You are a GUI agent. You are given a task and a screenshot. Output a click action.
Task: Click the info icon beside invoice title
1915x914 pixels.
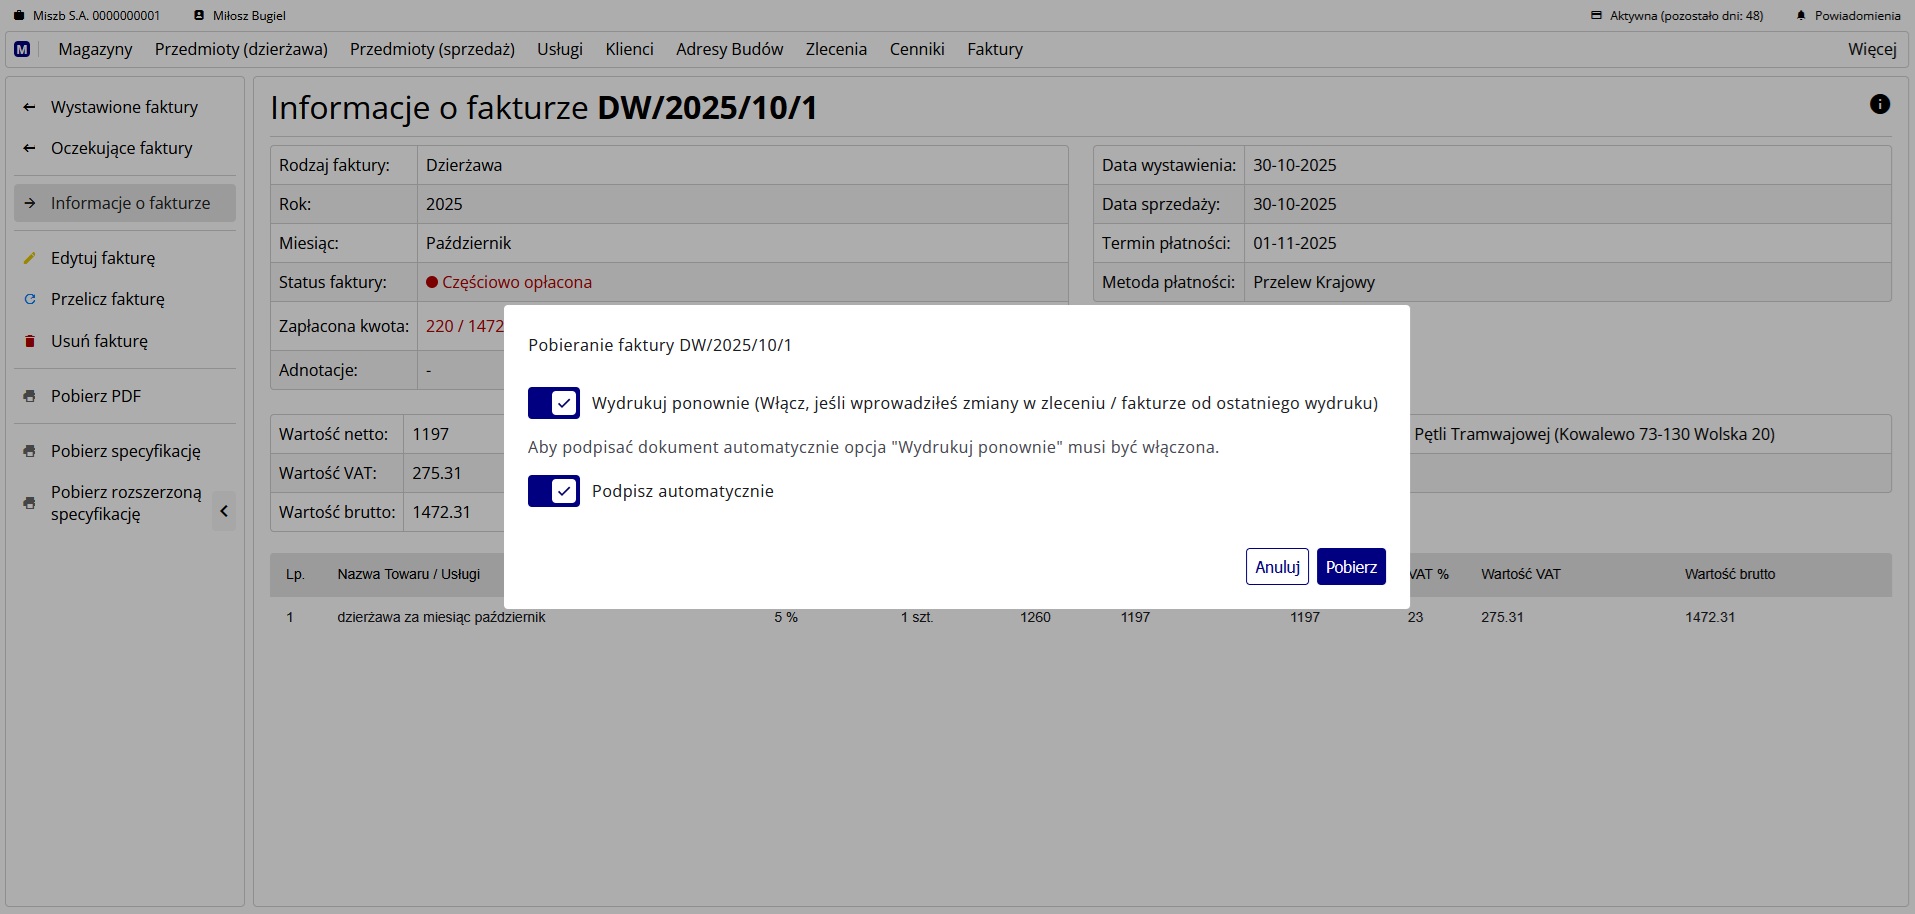(1879, 104)
